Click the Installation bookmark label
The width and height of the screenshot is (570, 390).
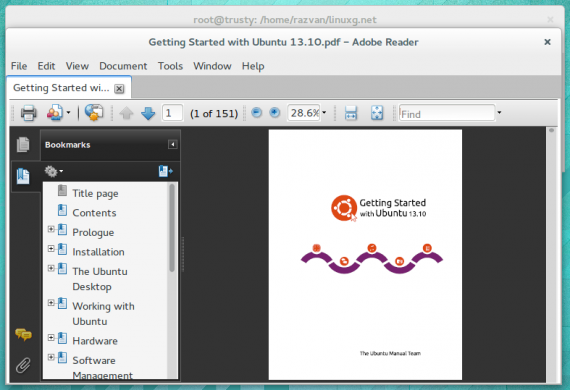tap(98, 252)
